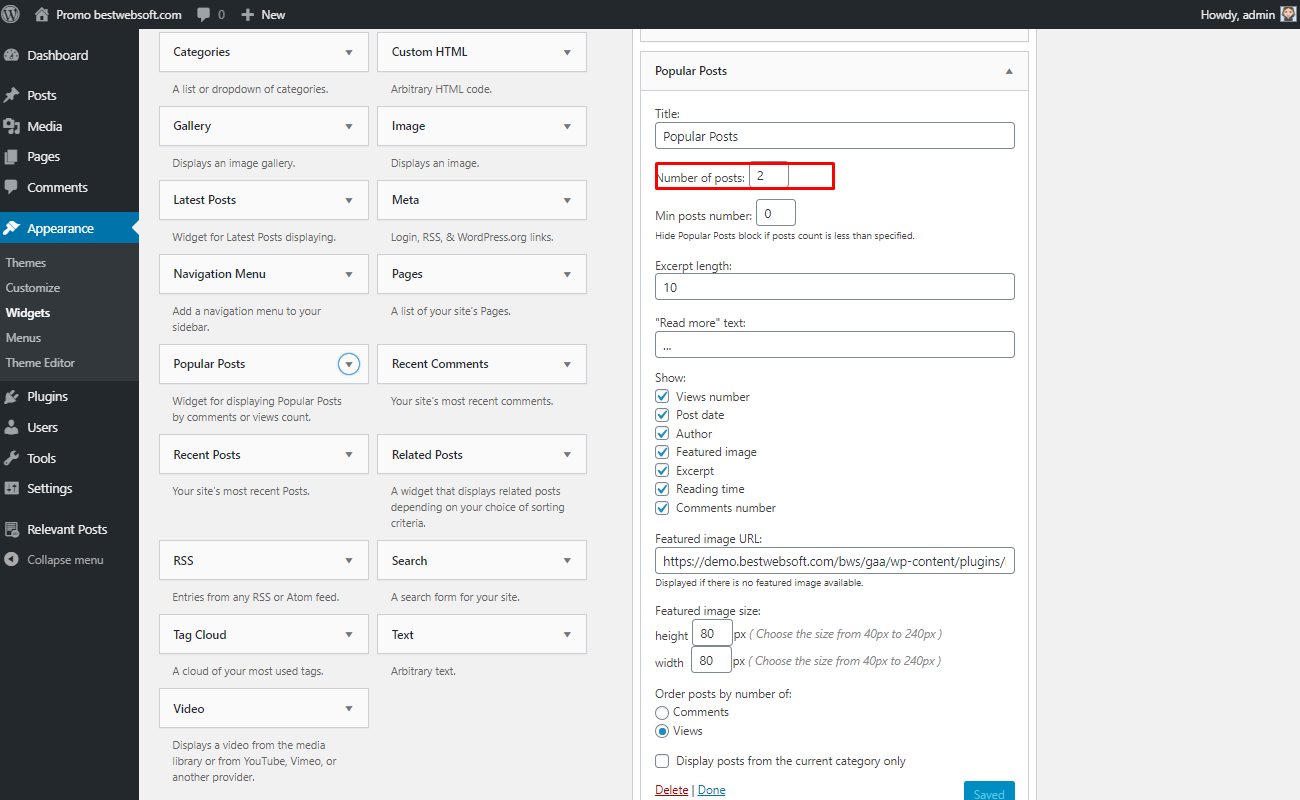This screenshot has height=800, width=1300.
Task: Click the Media icon in sidebar
Action: pyautogui.click(x=12, y=126)
